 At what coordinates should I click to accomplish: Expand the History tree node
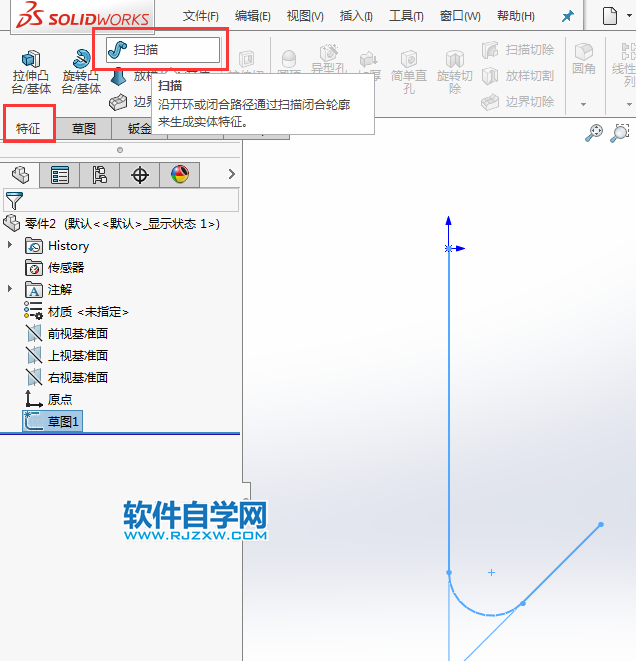(x=10, y=245)
